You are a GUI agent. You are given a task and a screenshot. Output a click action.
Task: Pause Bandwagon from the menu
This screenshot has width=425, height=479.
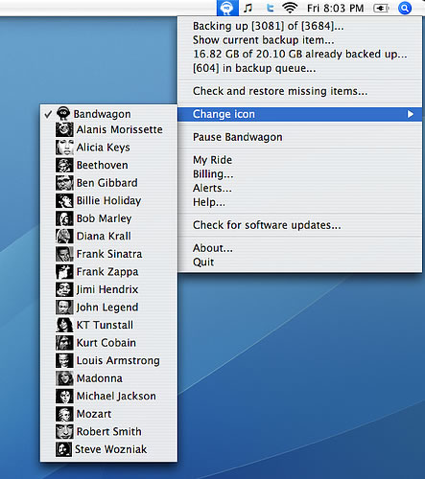tap(237, 137)
